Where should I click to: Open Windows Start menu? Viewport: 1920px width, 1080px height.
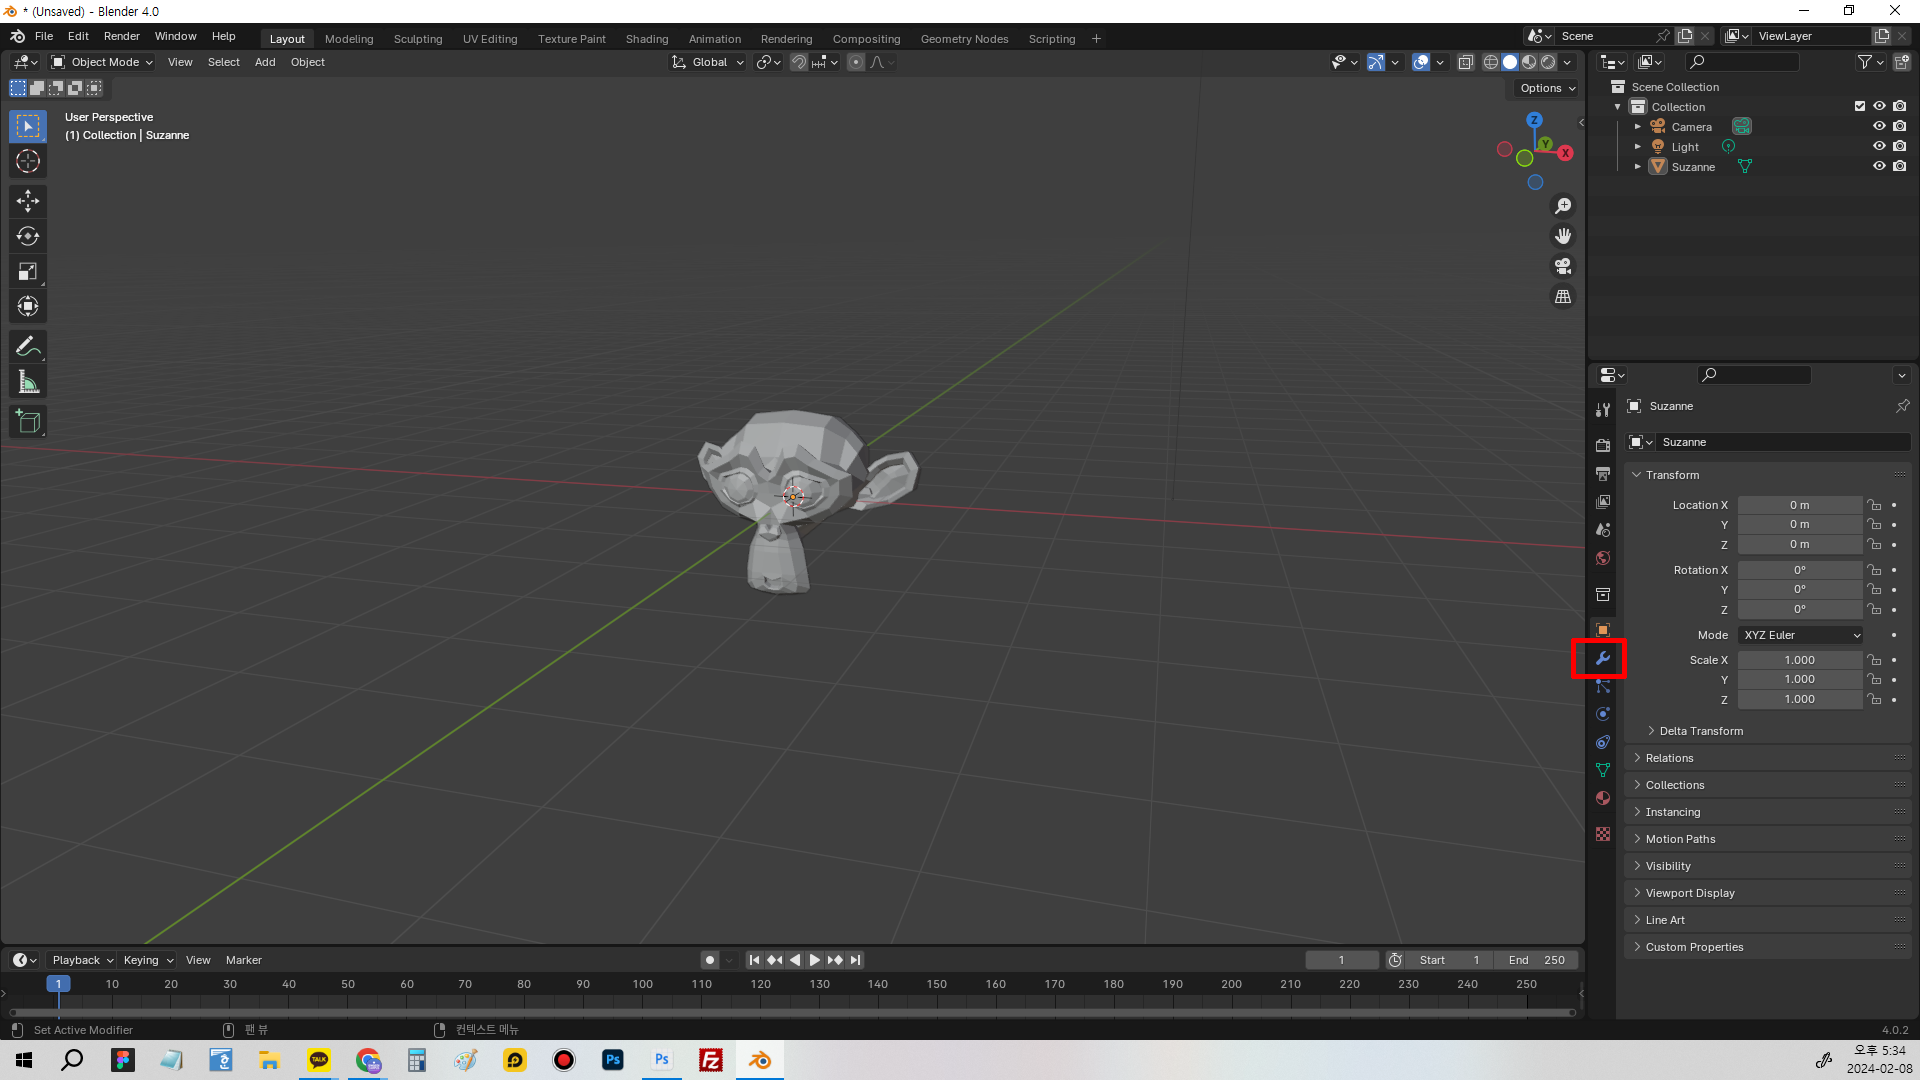click(24, 1060)
